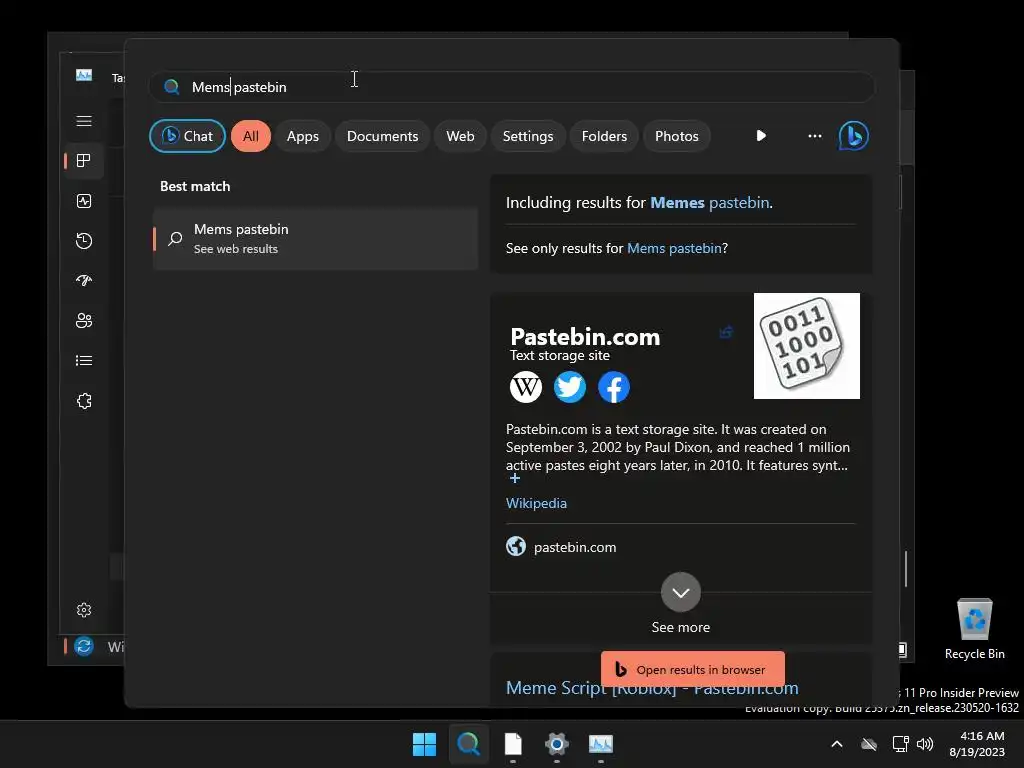Open Task Manager Details list icon
The width and height of the screenshot is (1024, 768).
coord(84,360)
